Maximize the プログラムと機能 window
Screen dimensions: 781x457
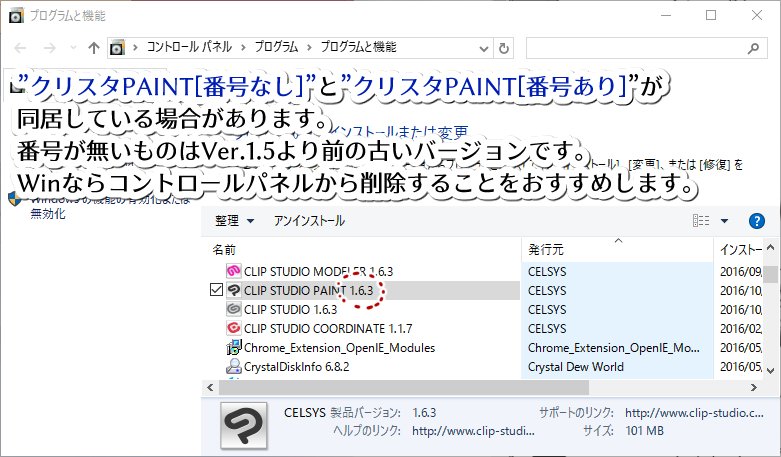pos(711,15)
